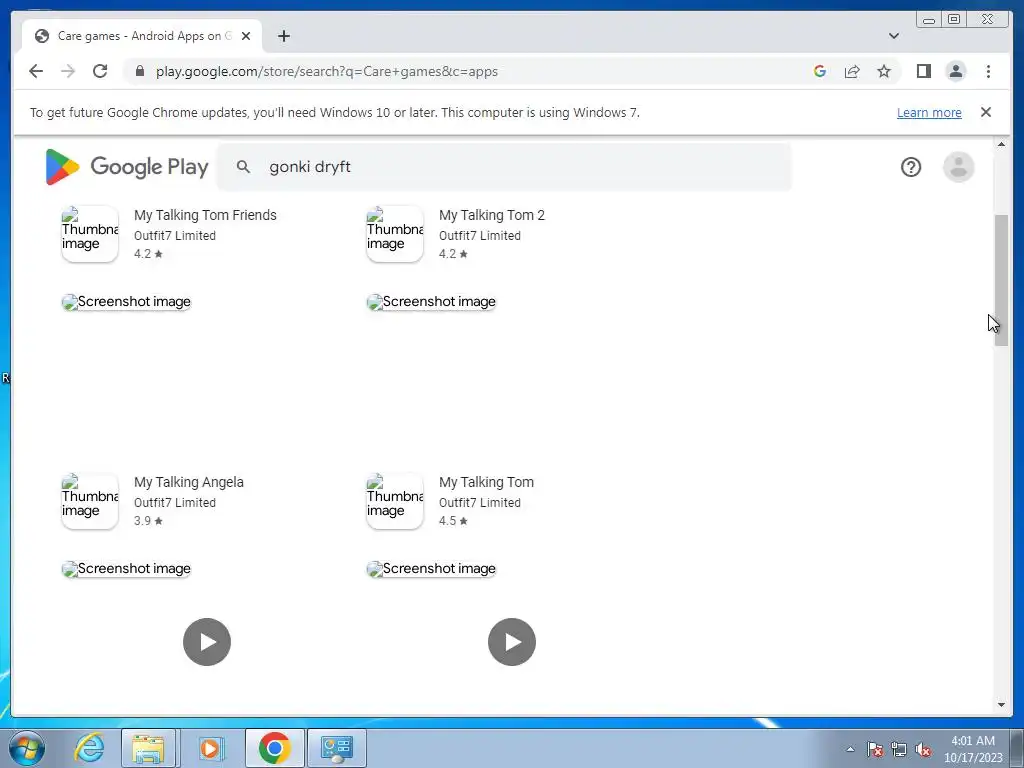Open the My Talking Angela app
Screen dimensions: 1024x768
click(189, 482)
